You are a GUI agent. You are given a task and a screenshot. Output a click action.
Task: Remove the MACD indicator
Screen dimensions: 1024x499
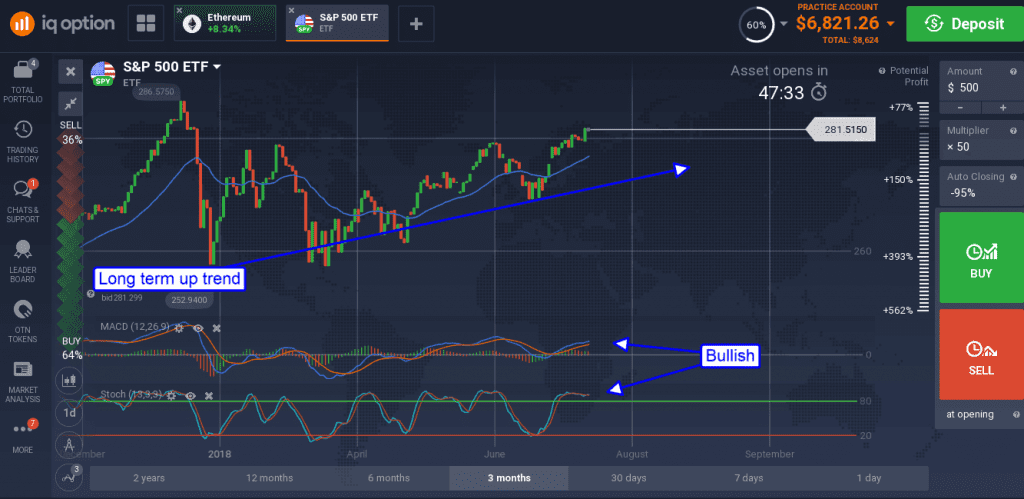[217, 327]
